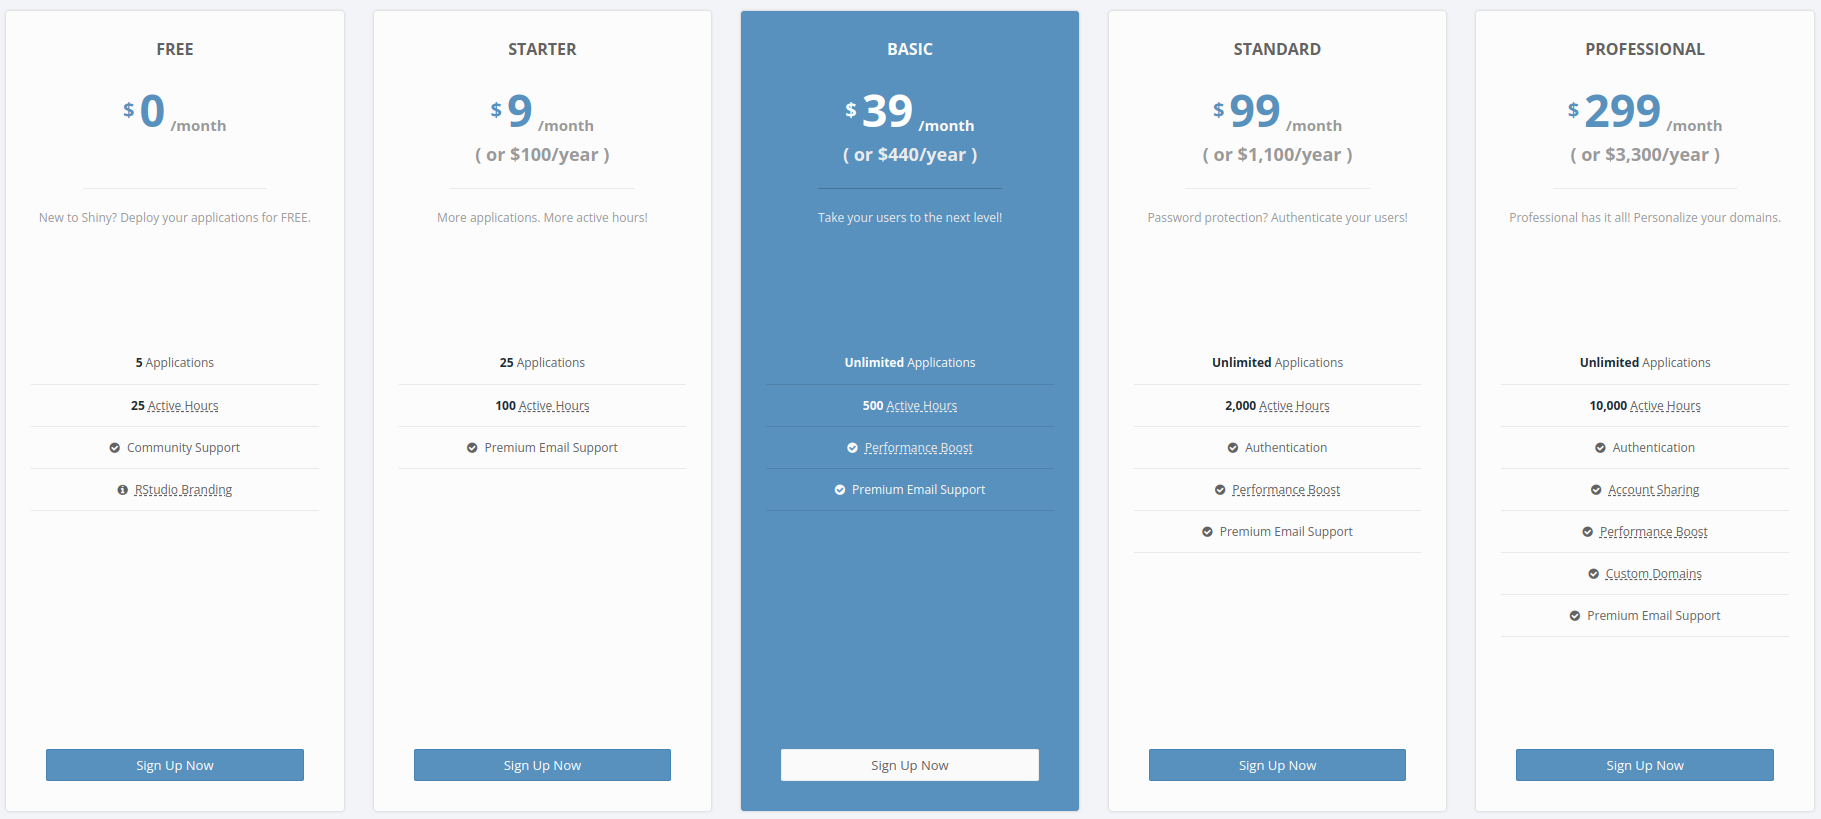Image resolution: width=1821 pixels, height=819 pixels.
Task: Click check icon beside Account Sharing
Action: coord(1596,490)
